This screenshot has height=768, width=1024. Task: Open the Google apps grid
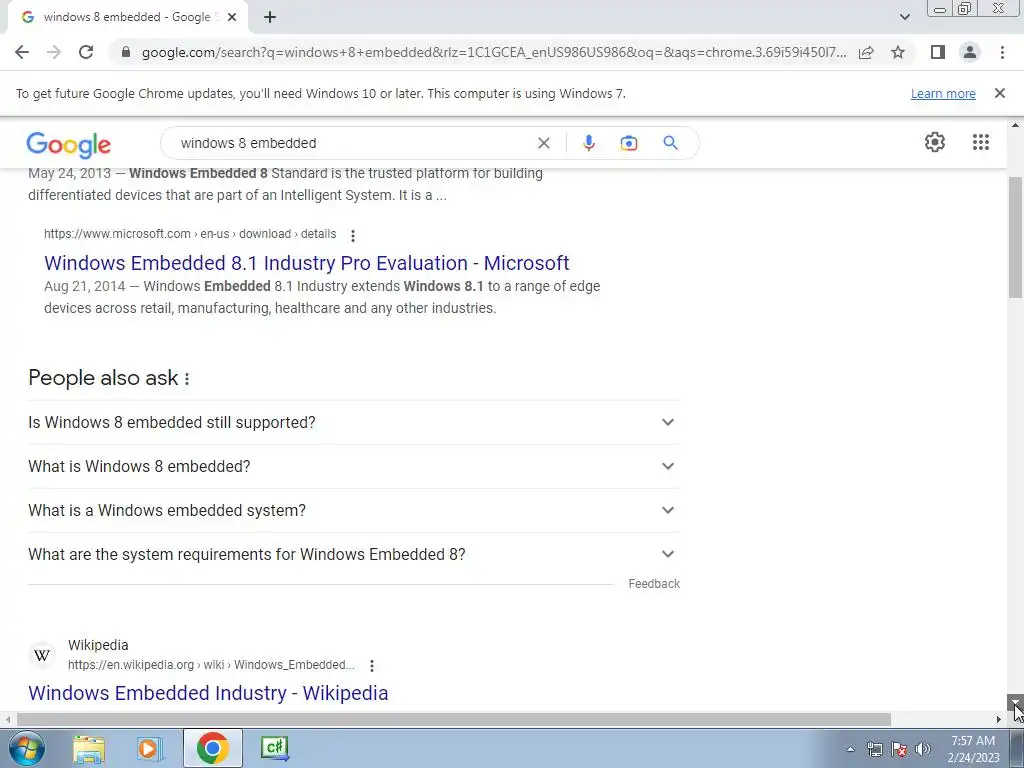[x=980, y=142]
